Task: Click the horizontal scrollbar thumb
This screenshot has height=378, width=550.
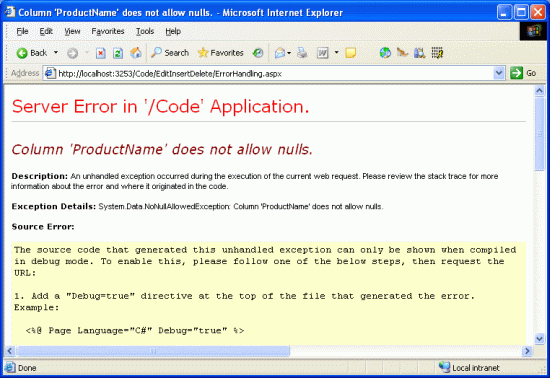Action: click(153, 351)
